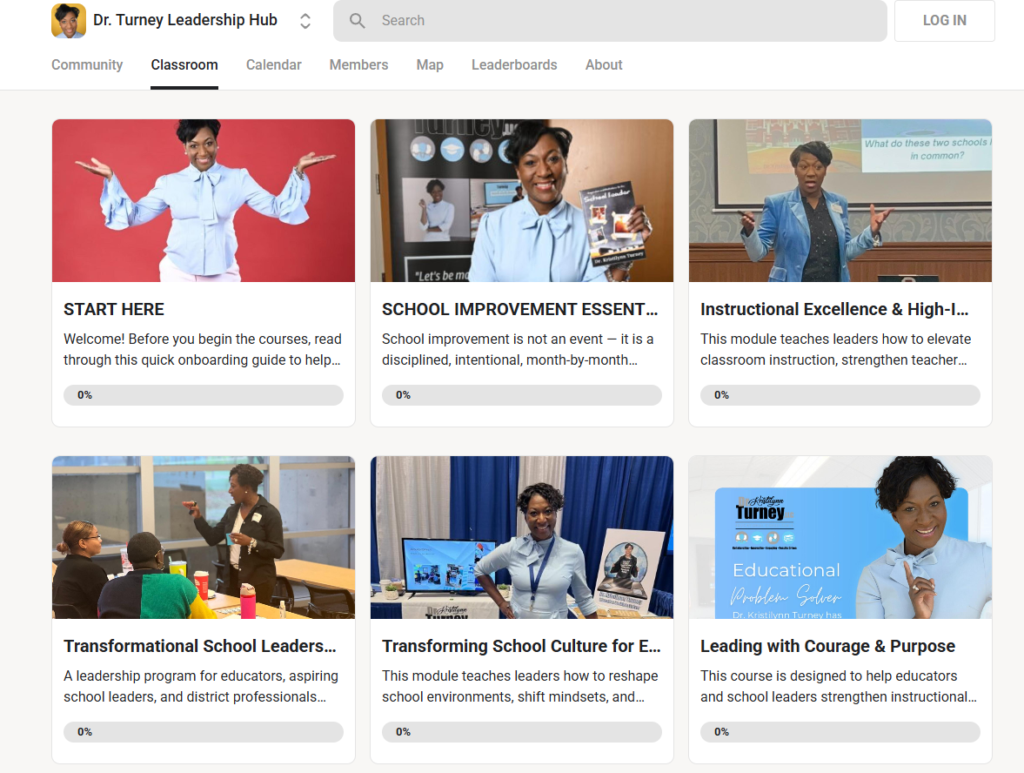Select Leading with Courage & Purpose title
The width and height of the screenshot is (1024, 773).
pyautogui.click(x=827, y=647)
